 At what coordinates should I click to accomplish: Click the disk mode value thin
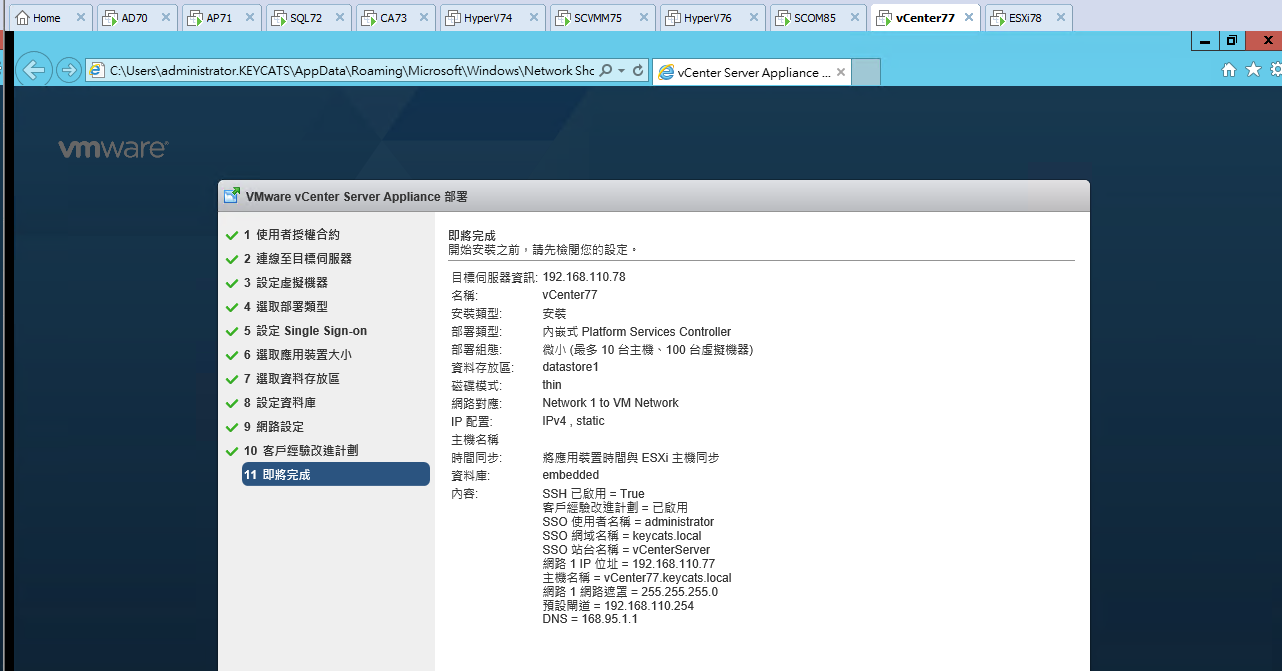(x=552, y=385)
